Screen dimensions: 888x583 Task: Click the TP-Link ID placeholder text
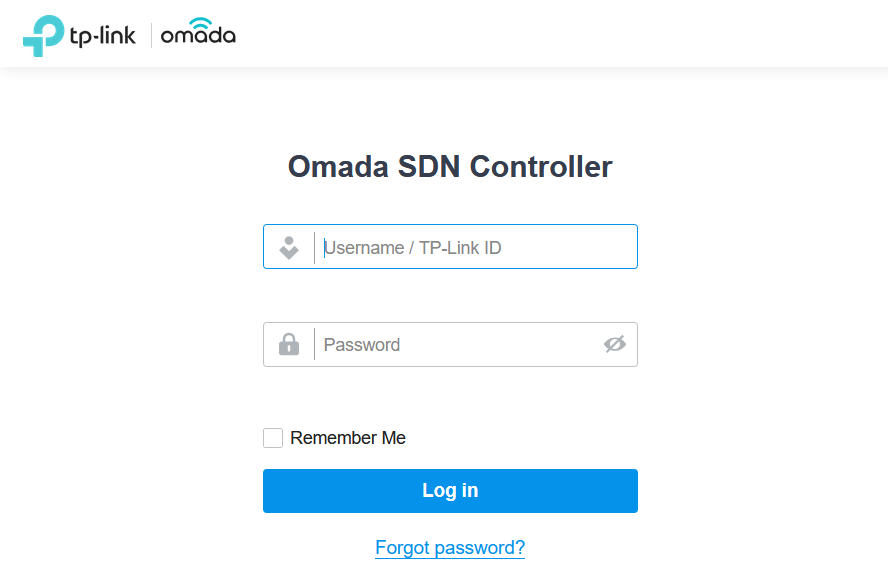(x=460, y=248)
